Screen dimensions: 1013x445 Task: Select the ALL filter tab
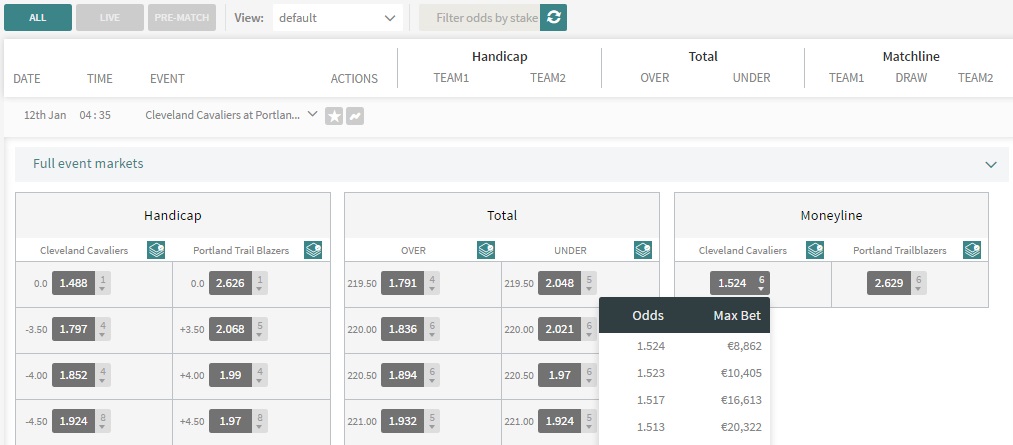click(x=38, y=18)
